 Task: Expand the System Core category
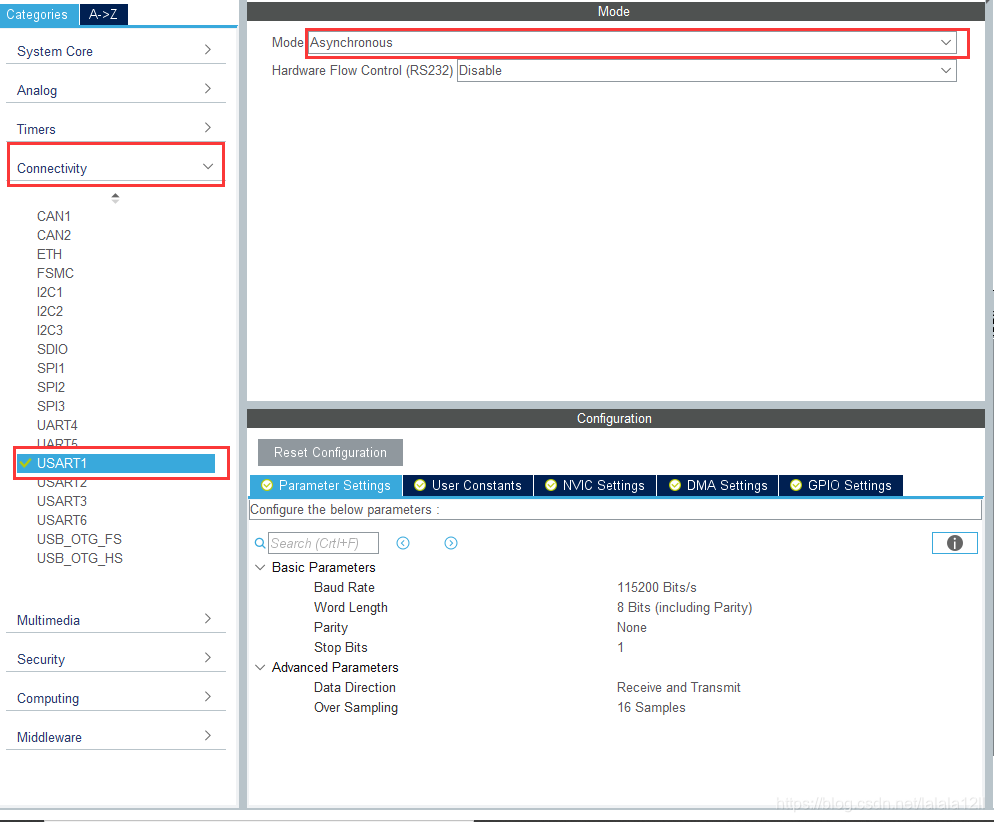click(115, 51)
